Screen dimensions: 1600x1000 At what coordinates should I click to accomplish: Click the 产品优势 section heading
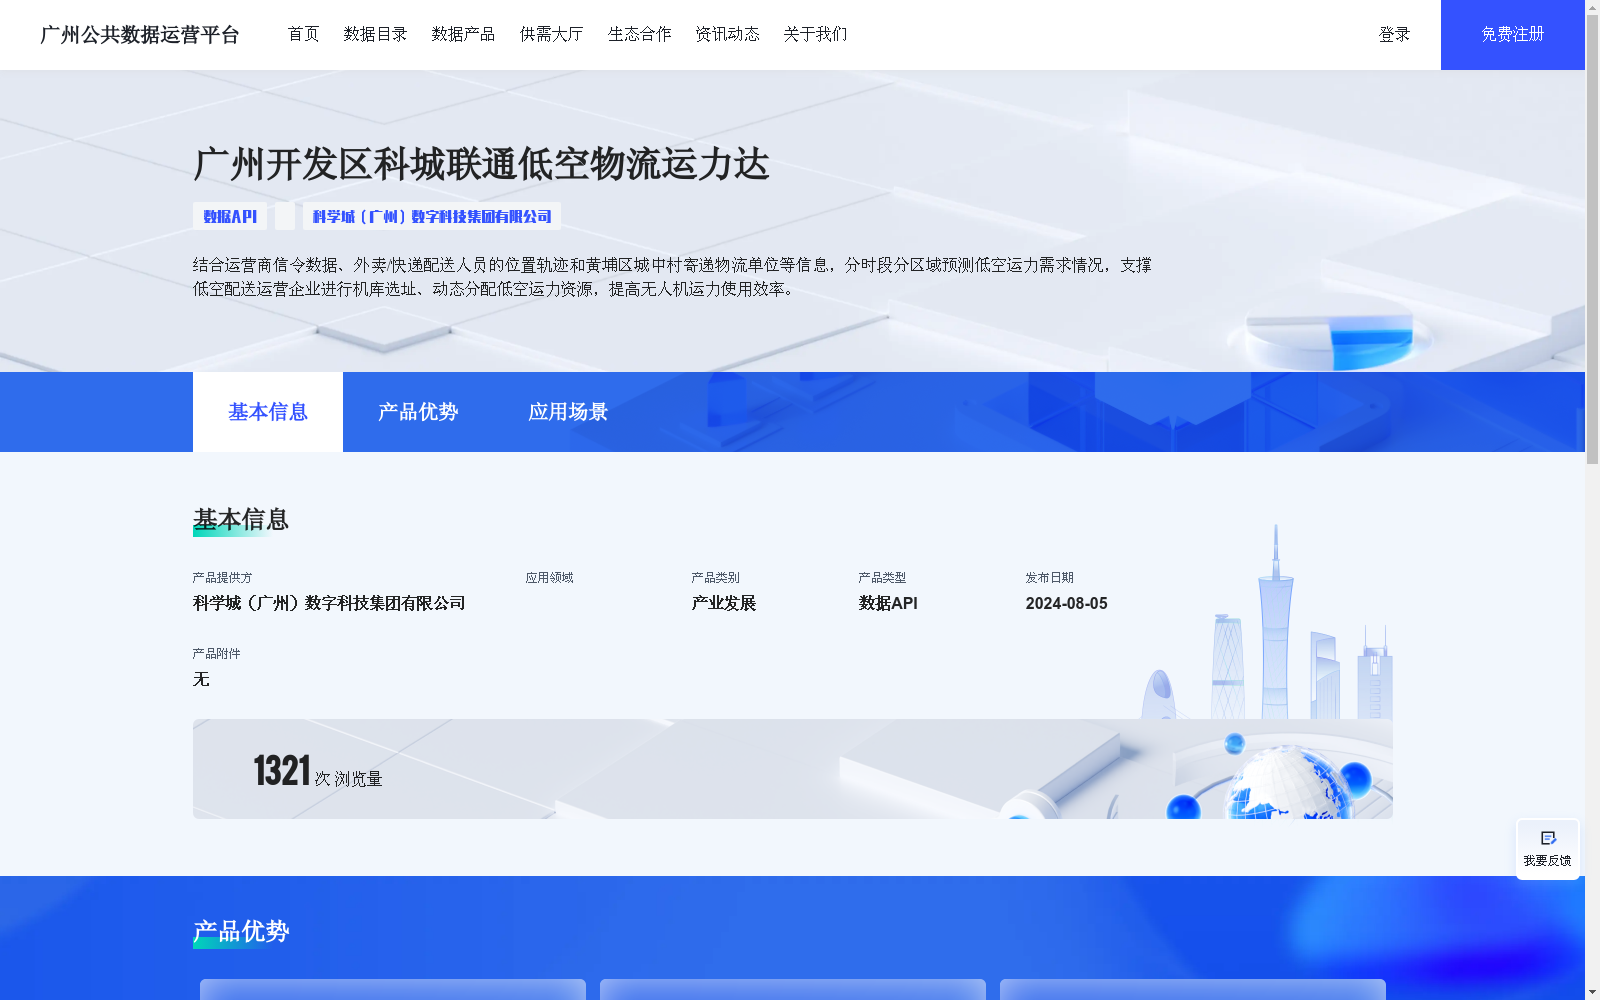pyautogui.click(x=241, y=932)
